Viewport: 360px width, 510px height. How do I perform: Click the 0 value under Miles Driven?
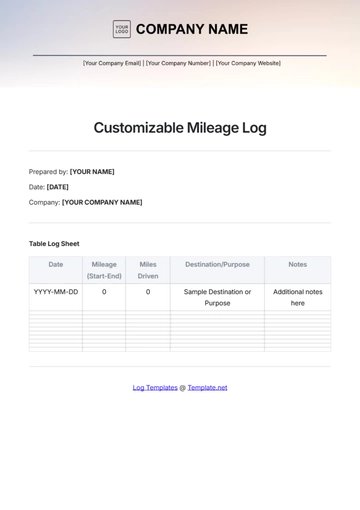click(x=148, y=292)
